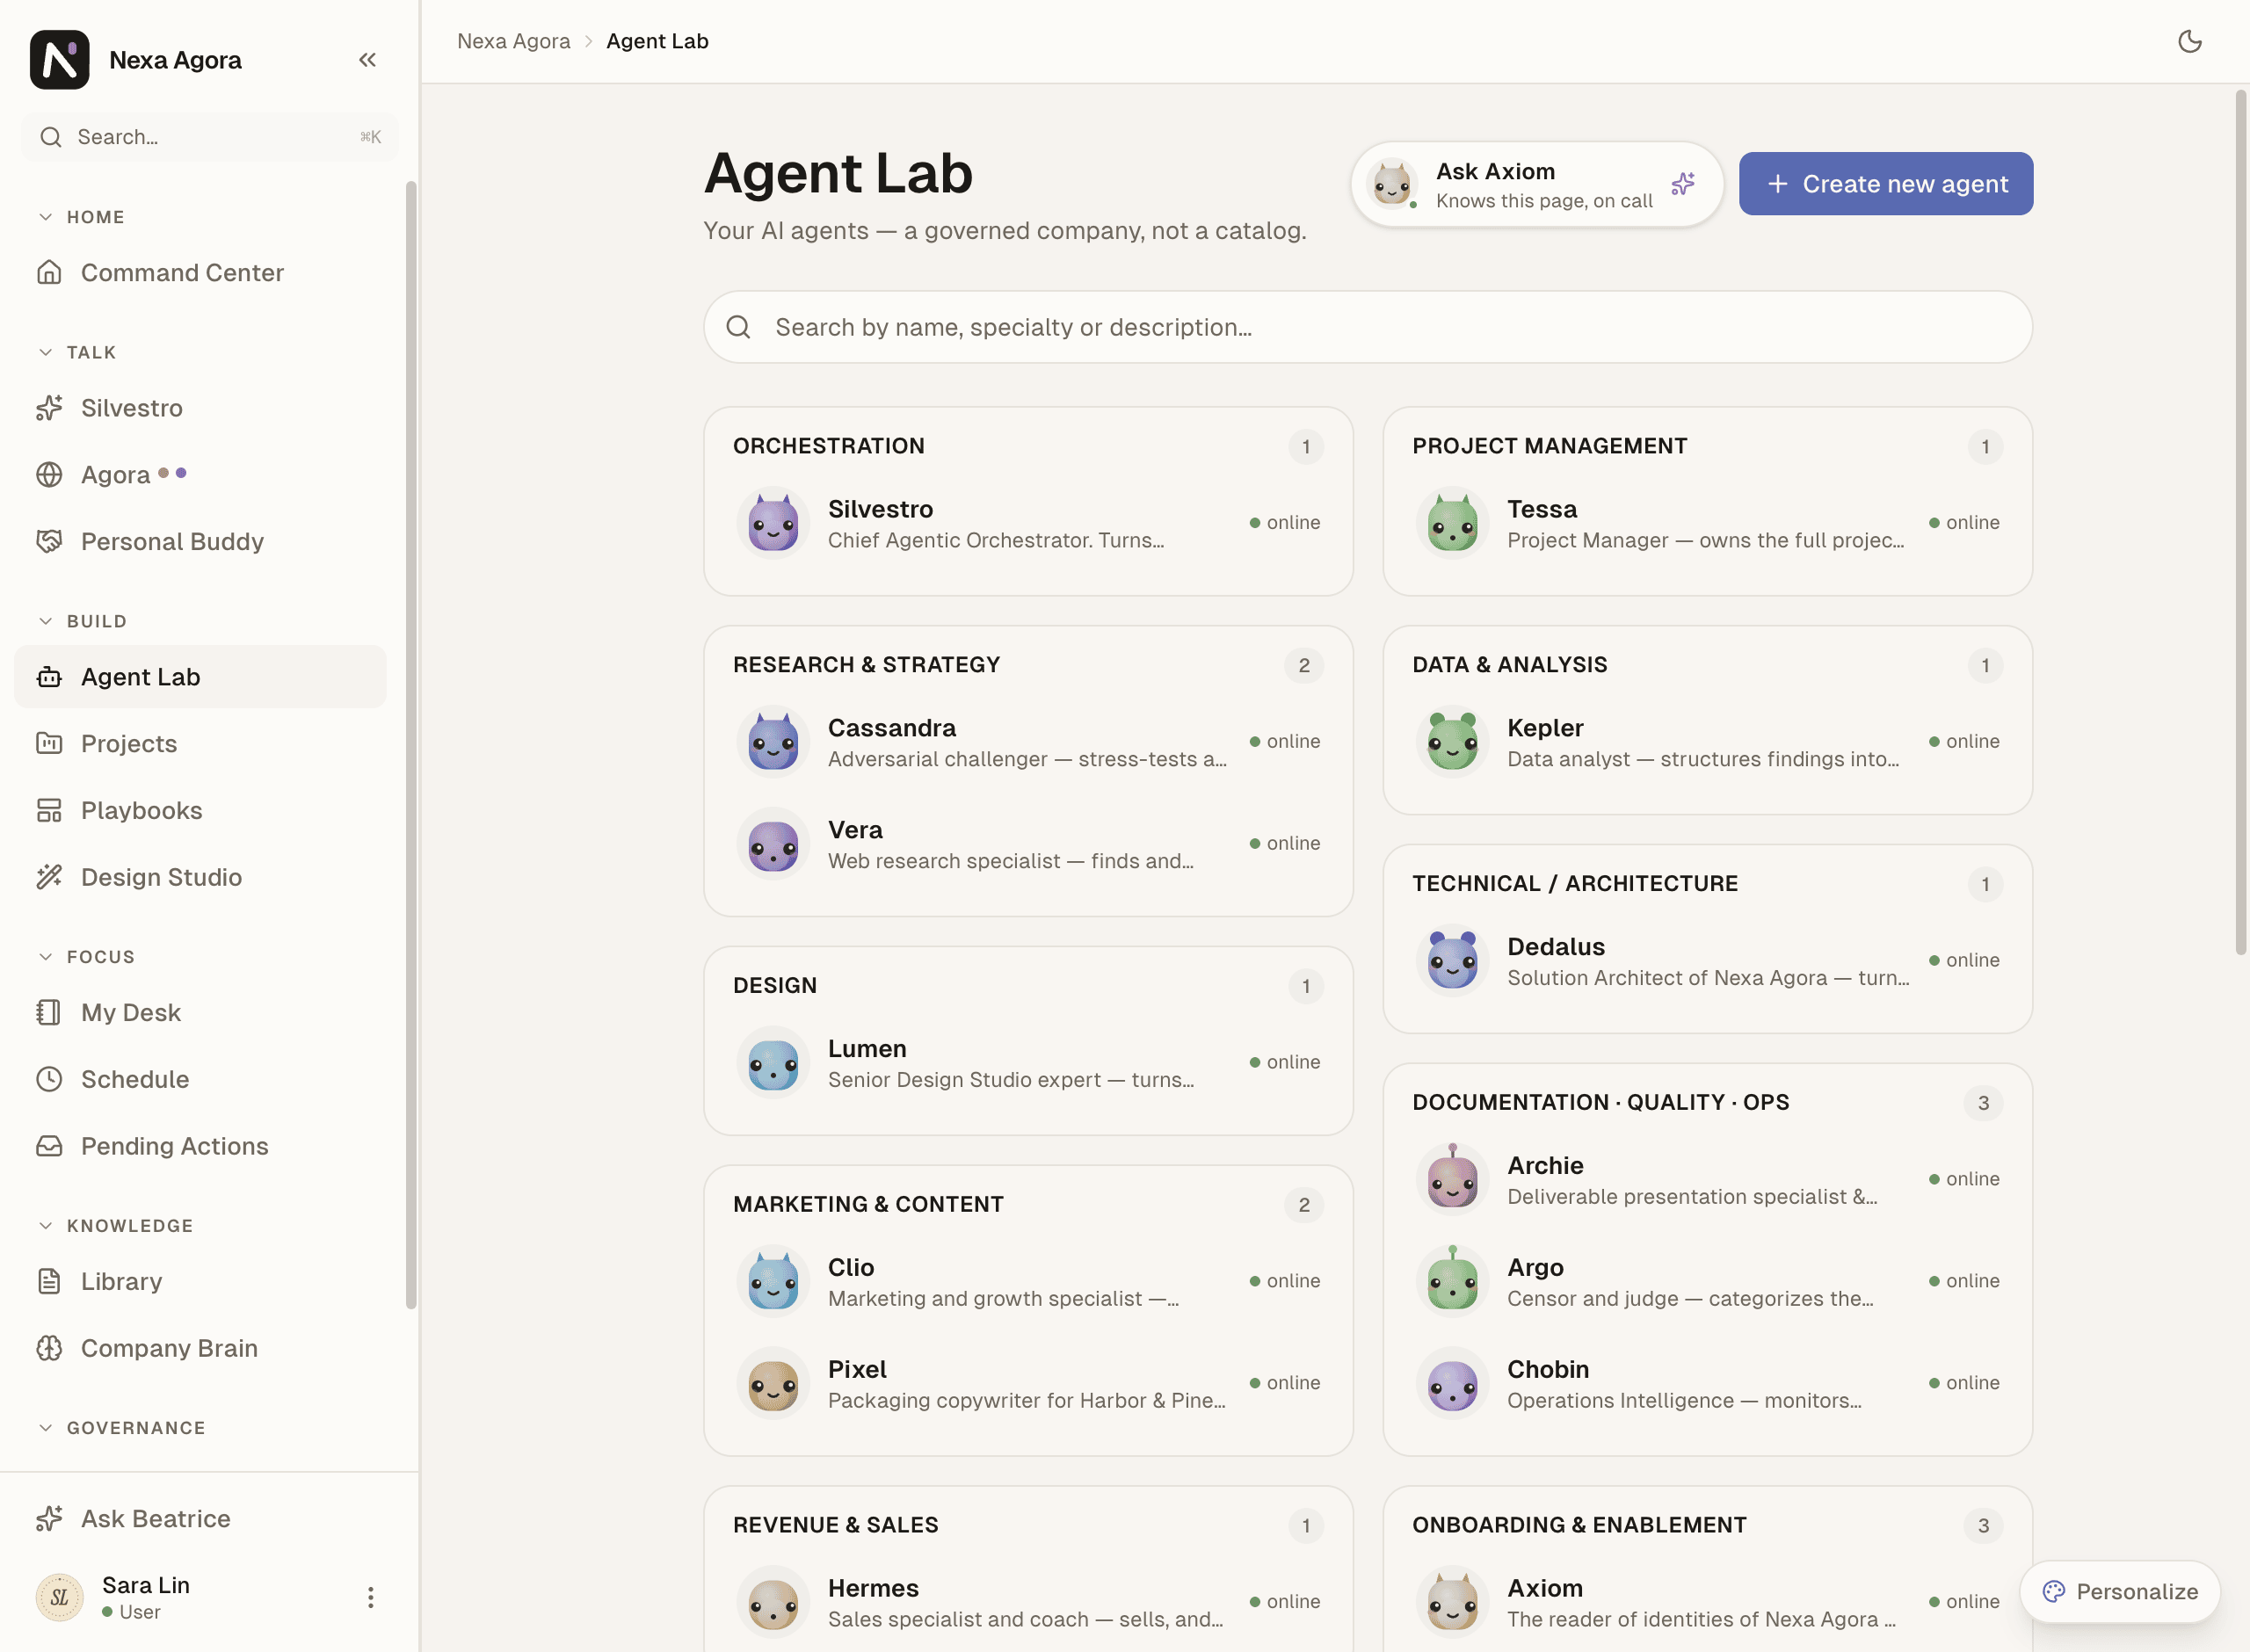Viewport: 2250px width, 1652px height.
Task: Open Agora globe icon
Action: (49, 474)
